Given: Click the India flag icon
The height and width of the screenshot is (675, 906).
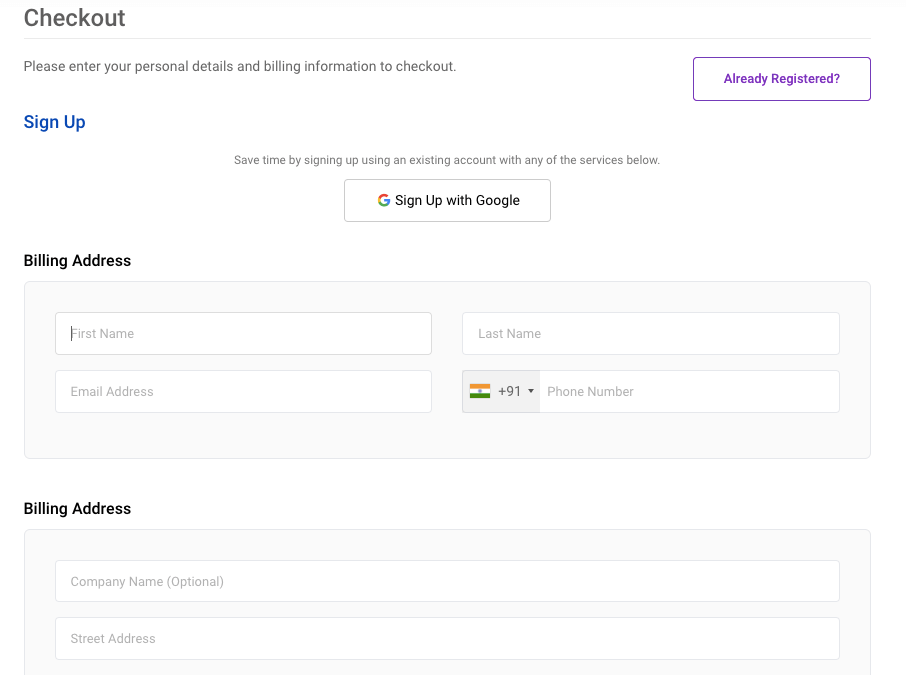Looking at the screenshot, I should tap(480, 391).
